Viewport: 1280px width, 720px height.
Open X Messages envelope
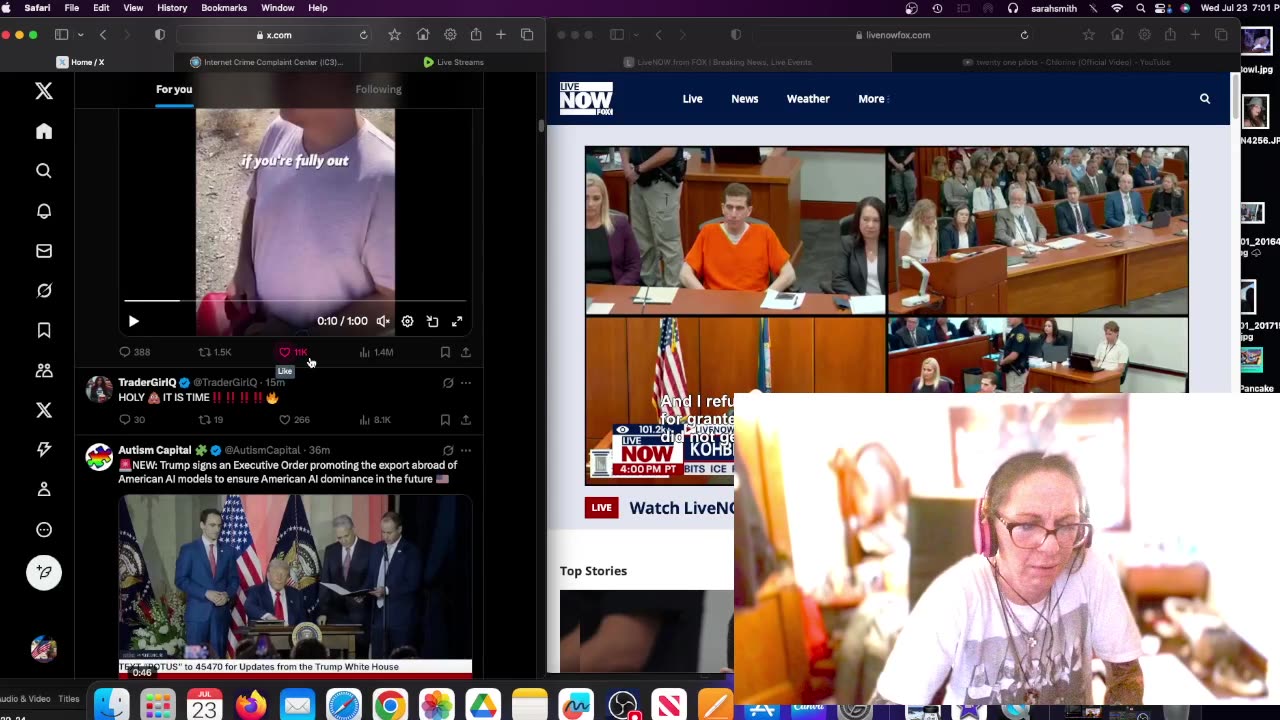[x=44, y=251]
